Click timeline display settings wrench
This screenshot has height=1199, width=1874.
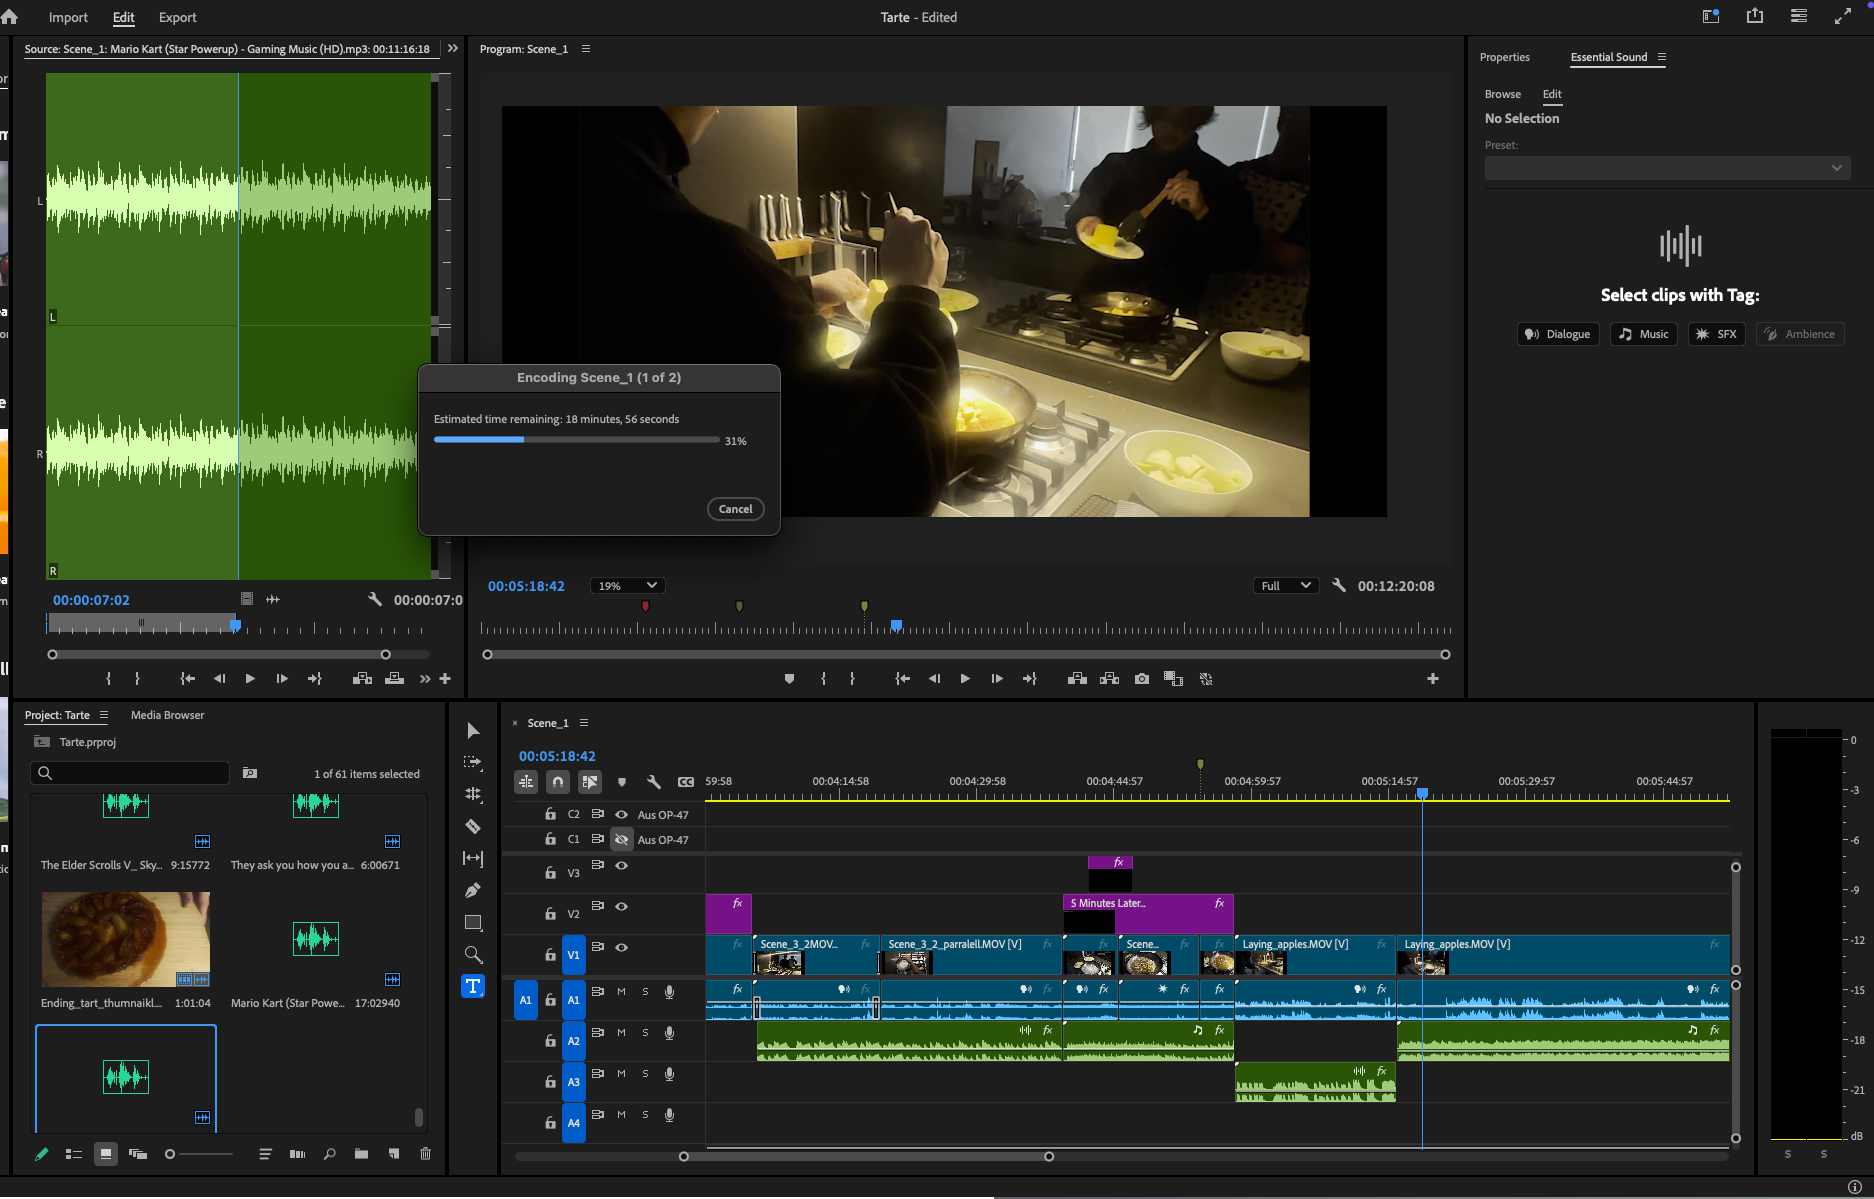(654, 782)
